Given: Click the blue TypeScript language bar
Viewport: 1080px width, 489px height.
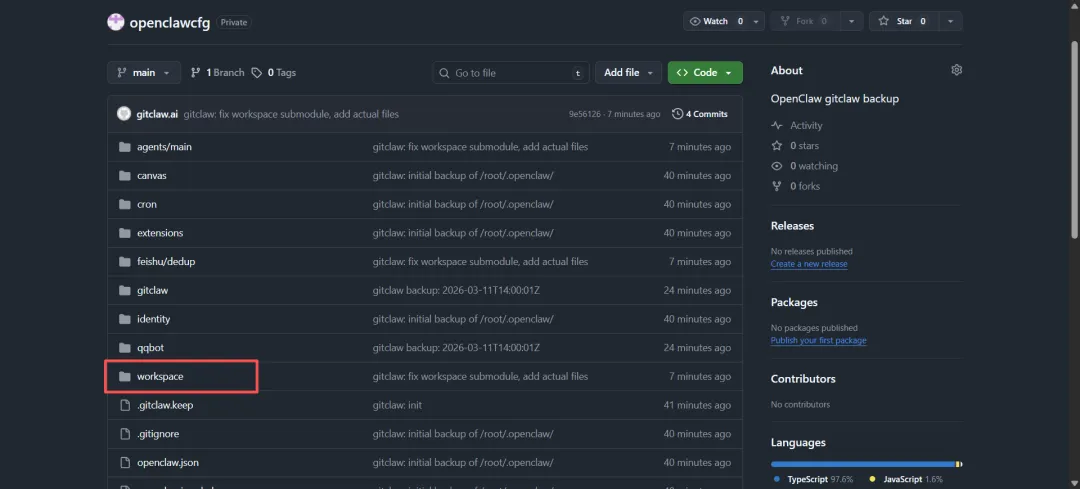Looking at the screenshot, I should pyautogui.click(x=862, y=464).
